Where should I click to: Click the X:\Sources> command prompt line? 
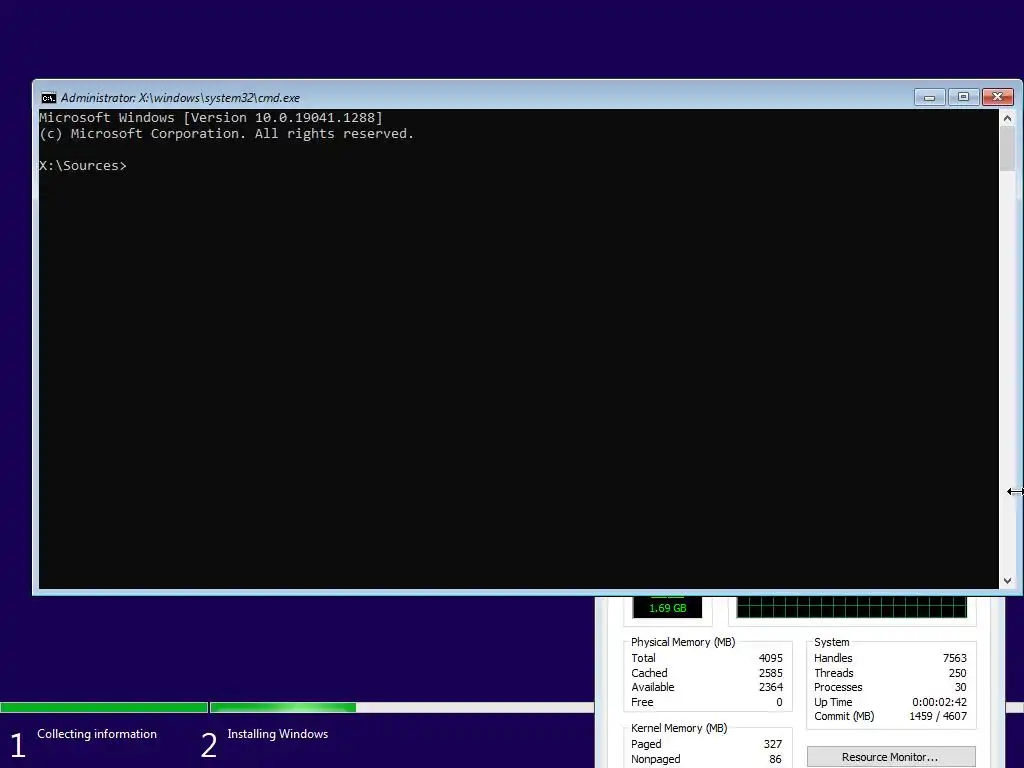83,166
